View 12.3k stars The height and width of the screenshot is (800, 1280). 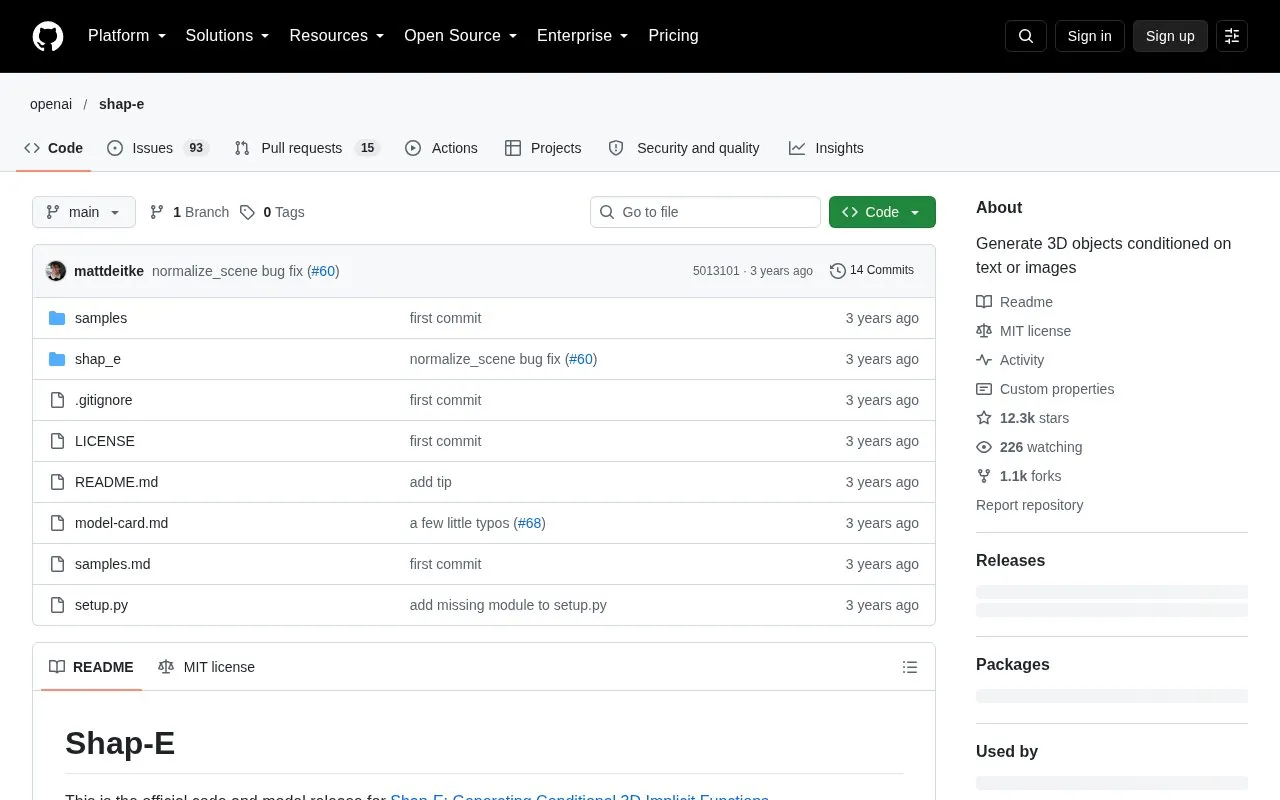[x=1022, y=418]
